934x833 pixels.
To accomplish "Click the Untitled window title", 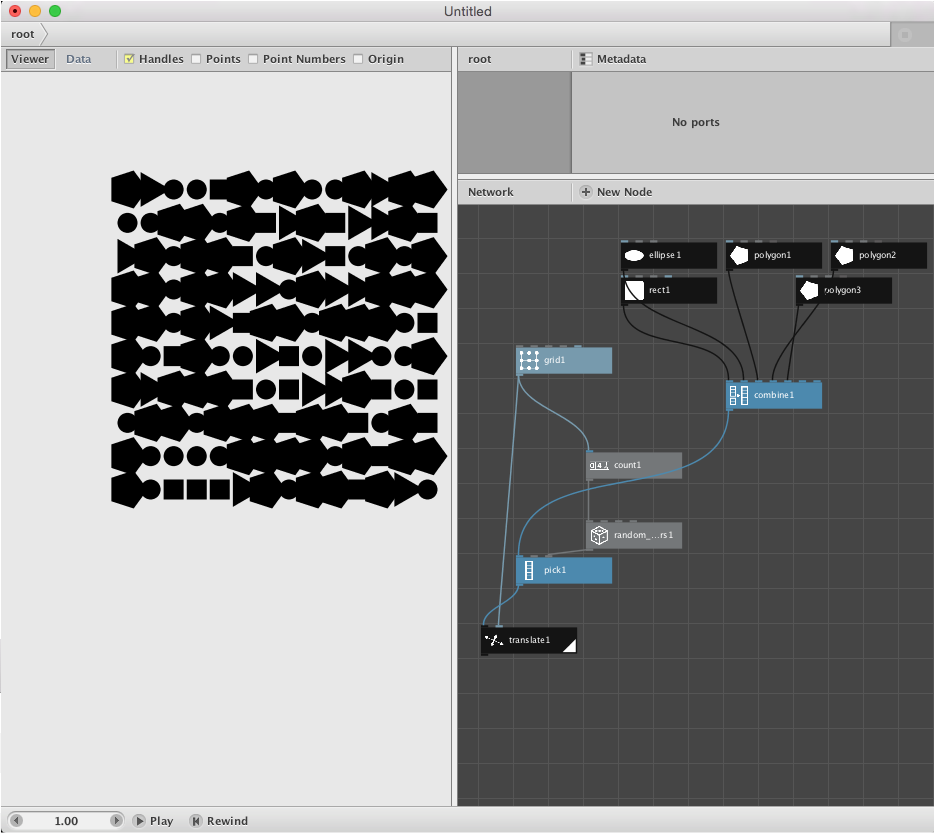I will [x=468, y=11].
